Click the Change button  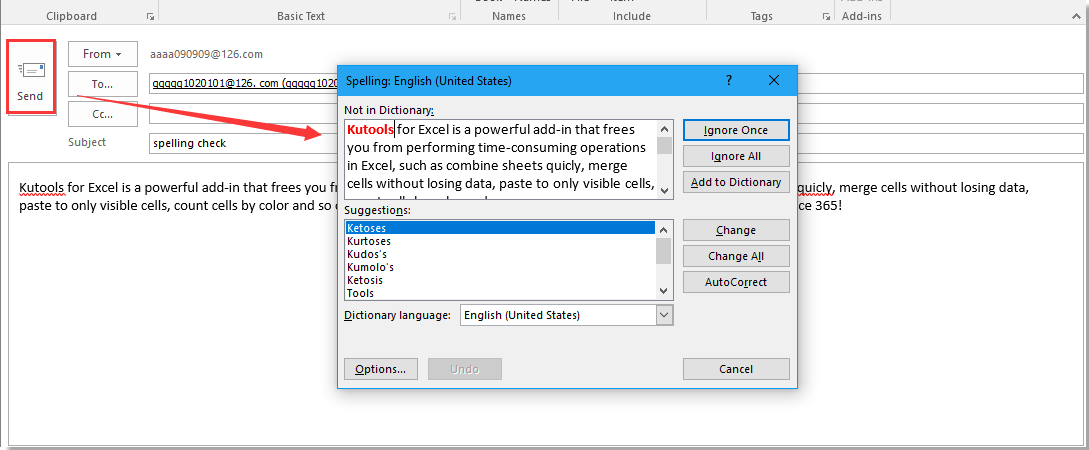736,231
